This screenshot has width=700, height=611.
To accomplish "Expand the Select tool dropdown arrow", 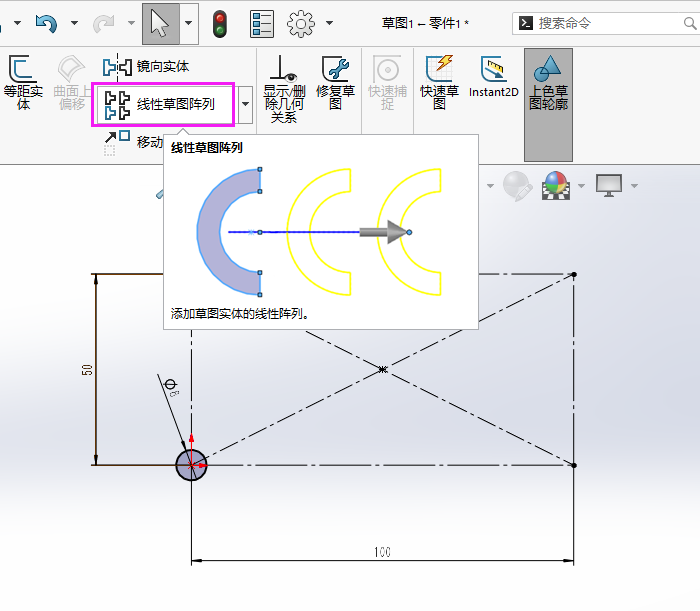I will click(x=190, y=24).
